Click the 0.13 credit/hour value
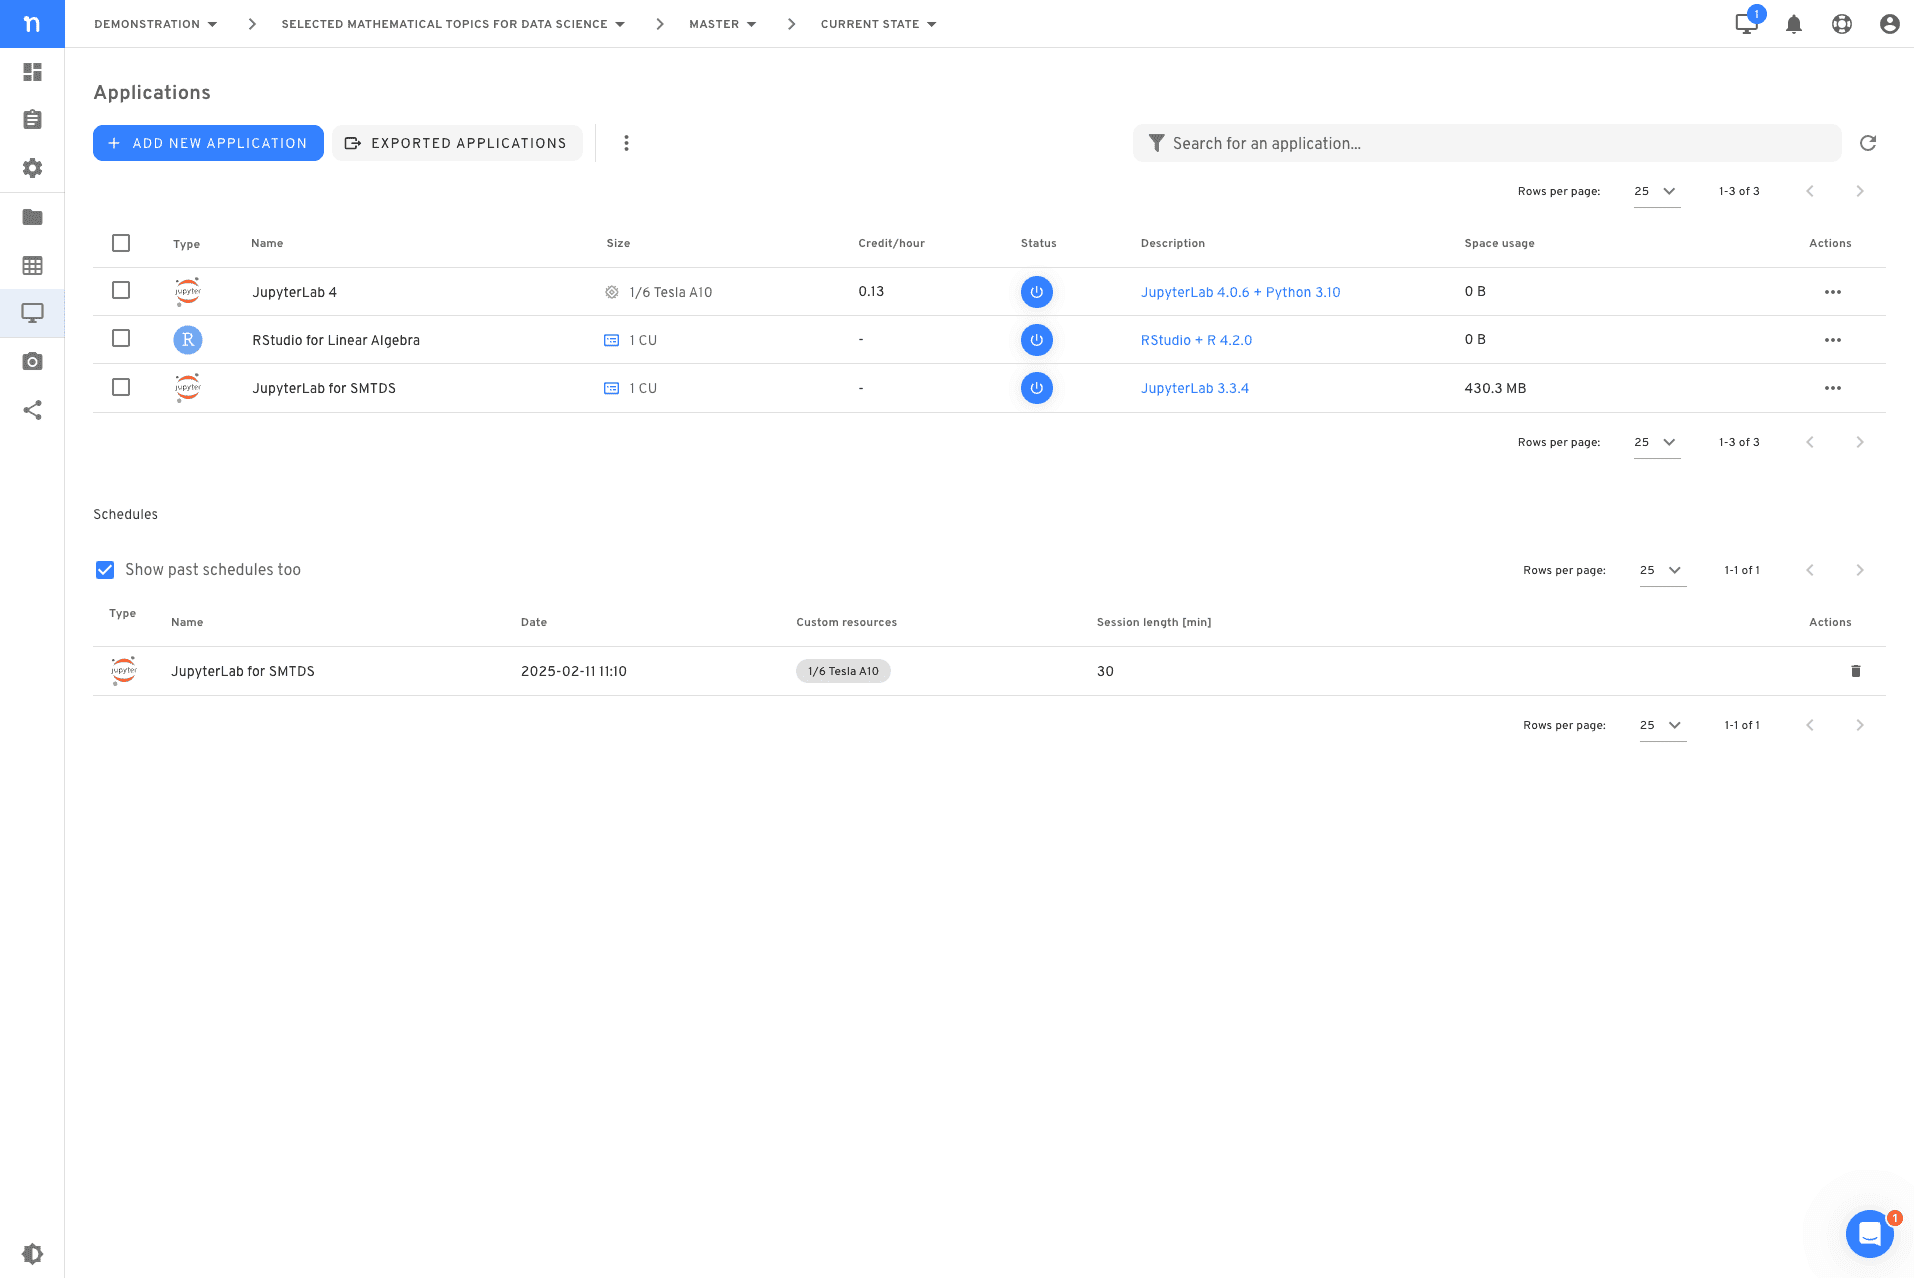Viewport: 1914px width, 1278px height. pyautogui.click(x=871, y=291)
